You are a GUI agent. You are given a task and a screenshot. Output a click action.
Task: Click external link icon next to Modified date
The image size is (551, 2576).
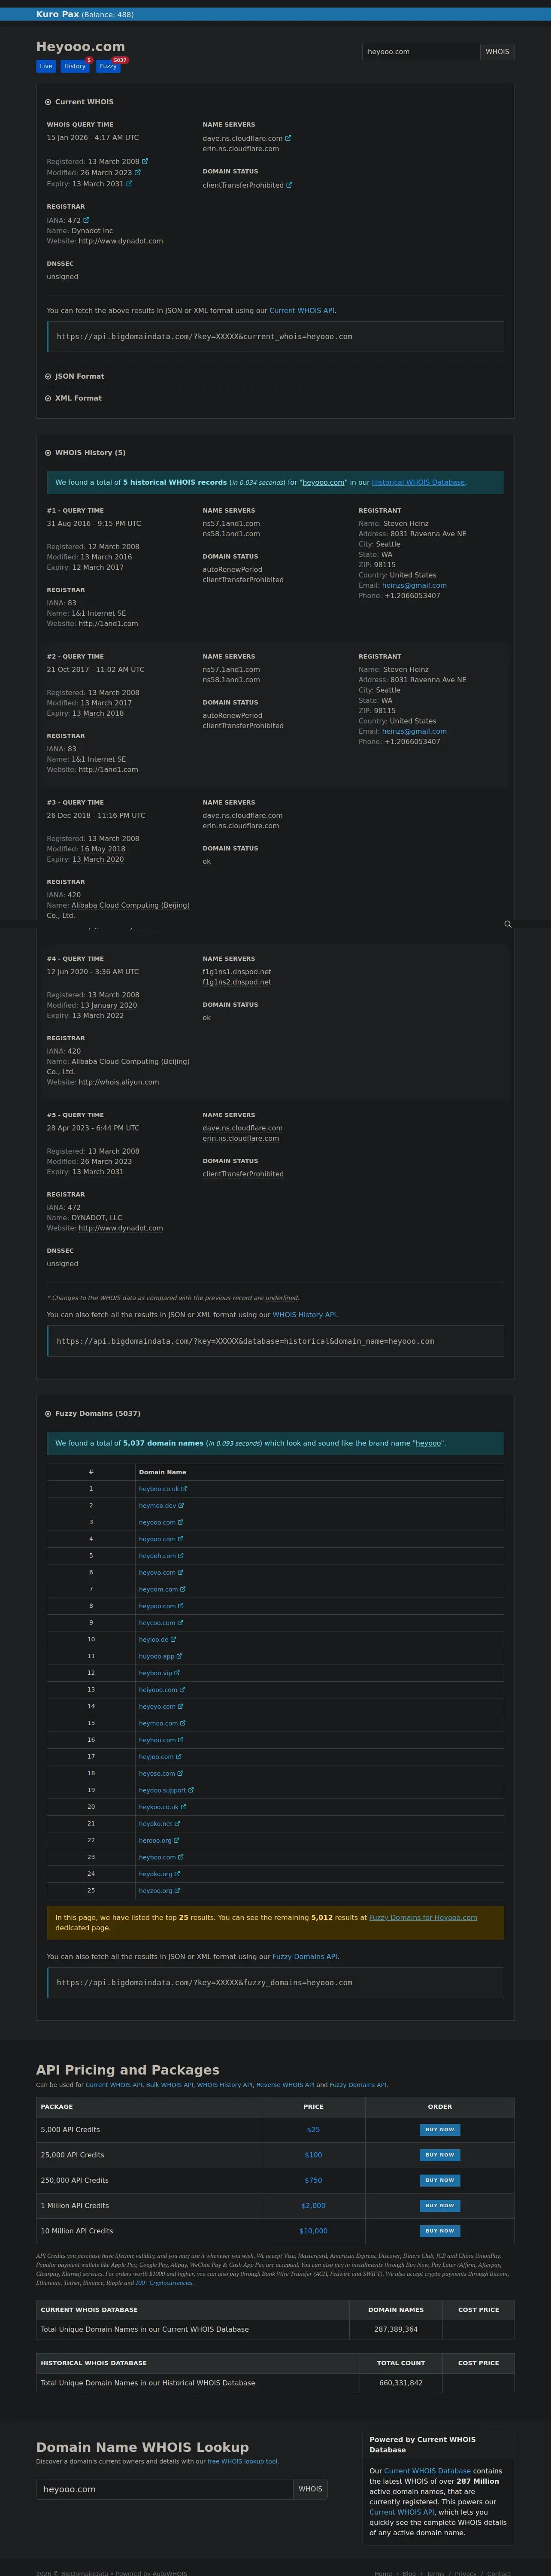(138, 172)
